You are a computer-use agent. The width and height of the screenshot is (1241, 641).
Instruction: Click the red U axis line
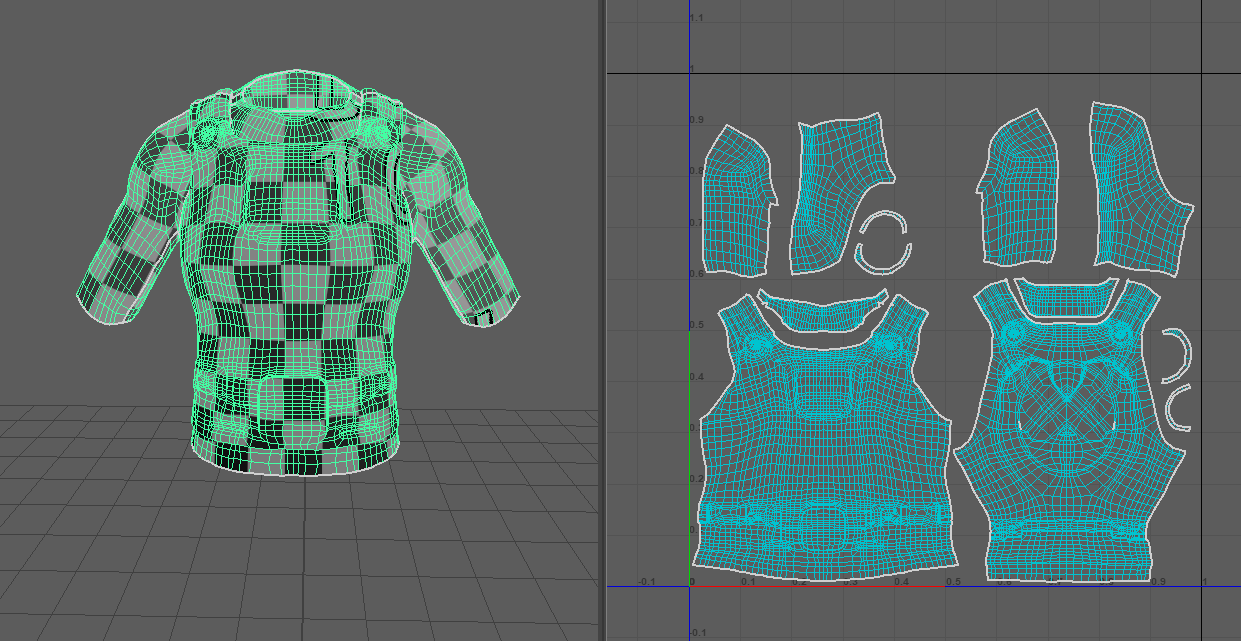(818, 586)
